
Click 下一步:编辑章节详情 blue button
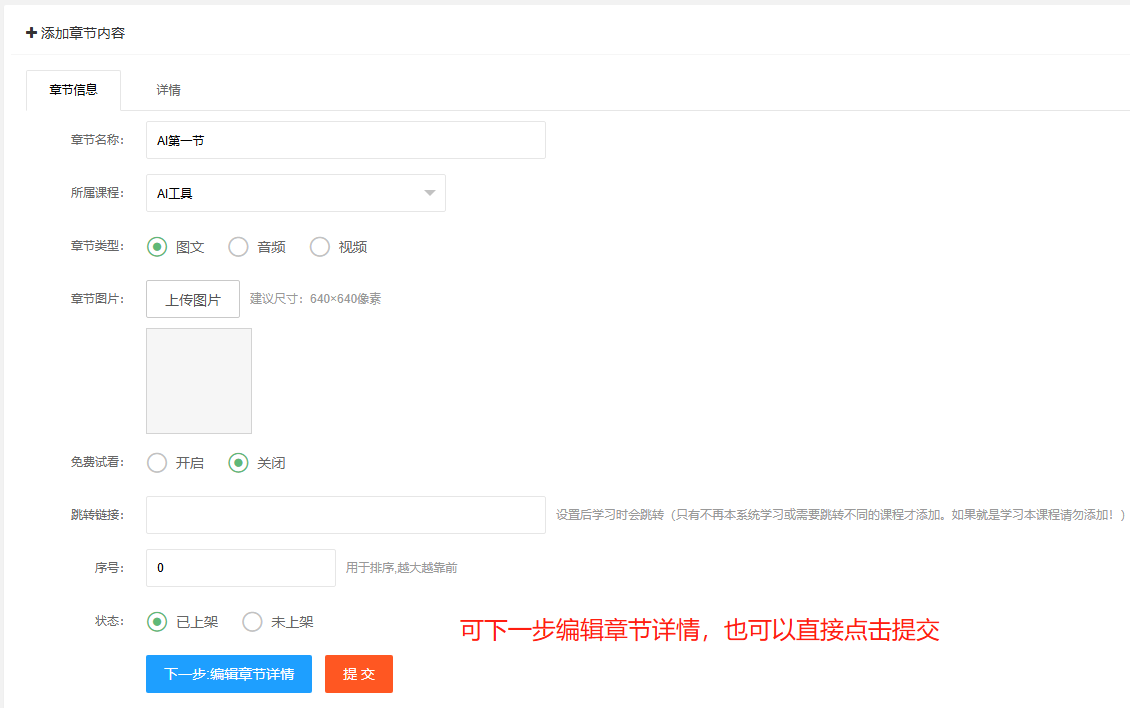229,674
